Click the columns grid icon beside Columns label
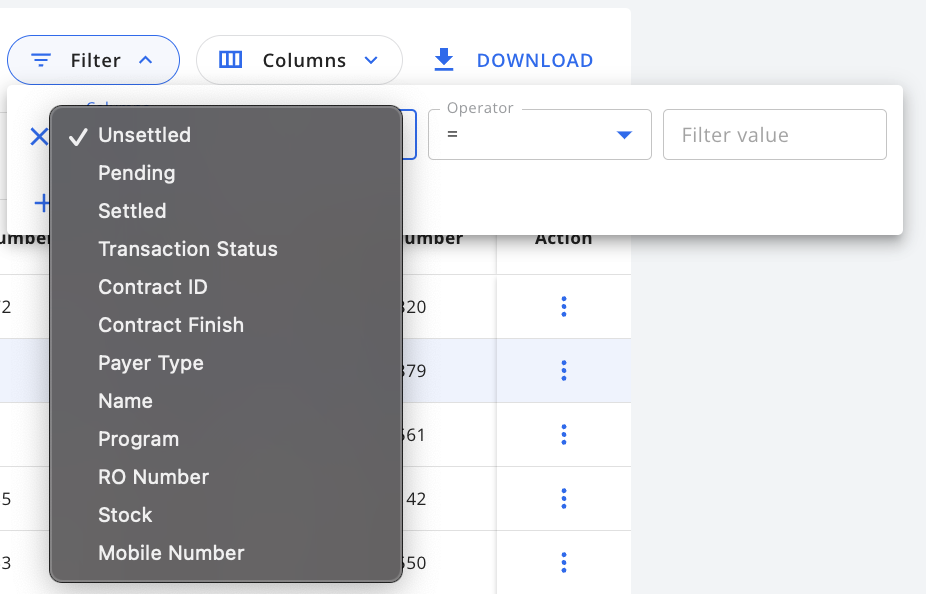The image size is (926, 594). (230, 60)
